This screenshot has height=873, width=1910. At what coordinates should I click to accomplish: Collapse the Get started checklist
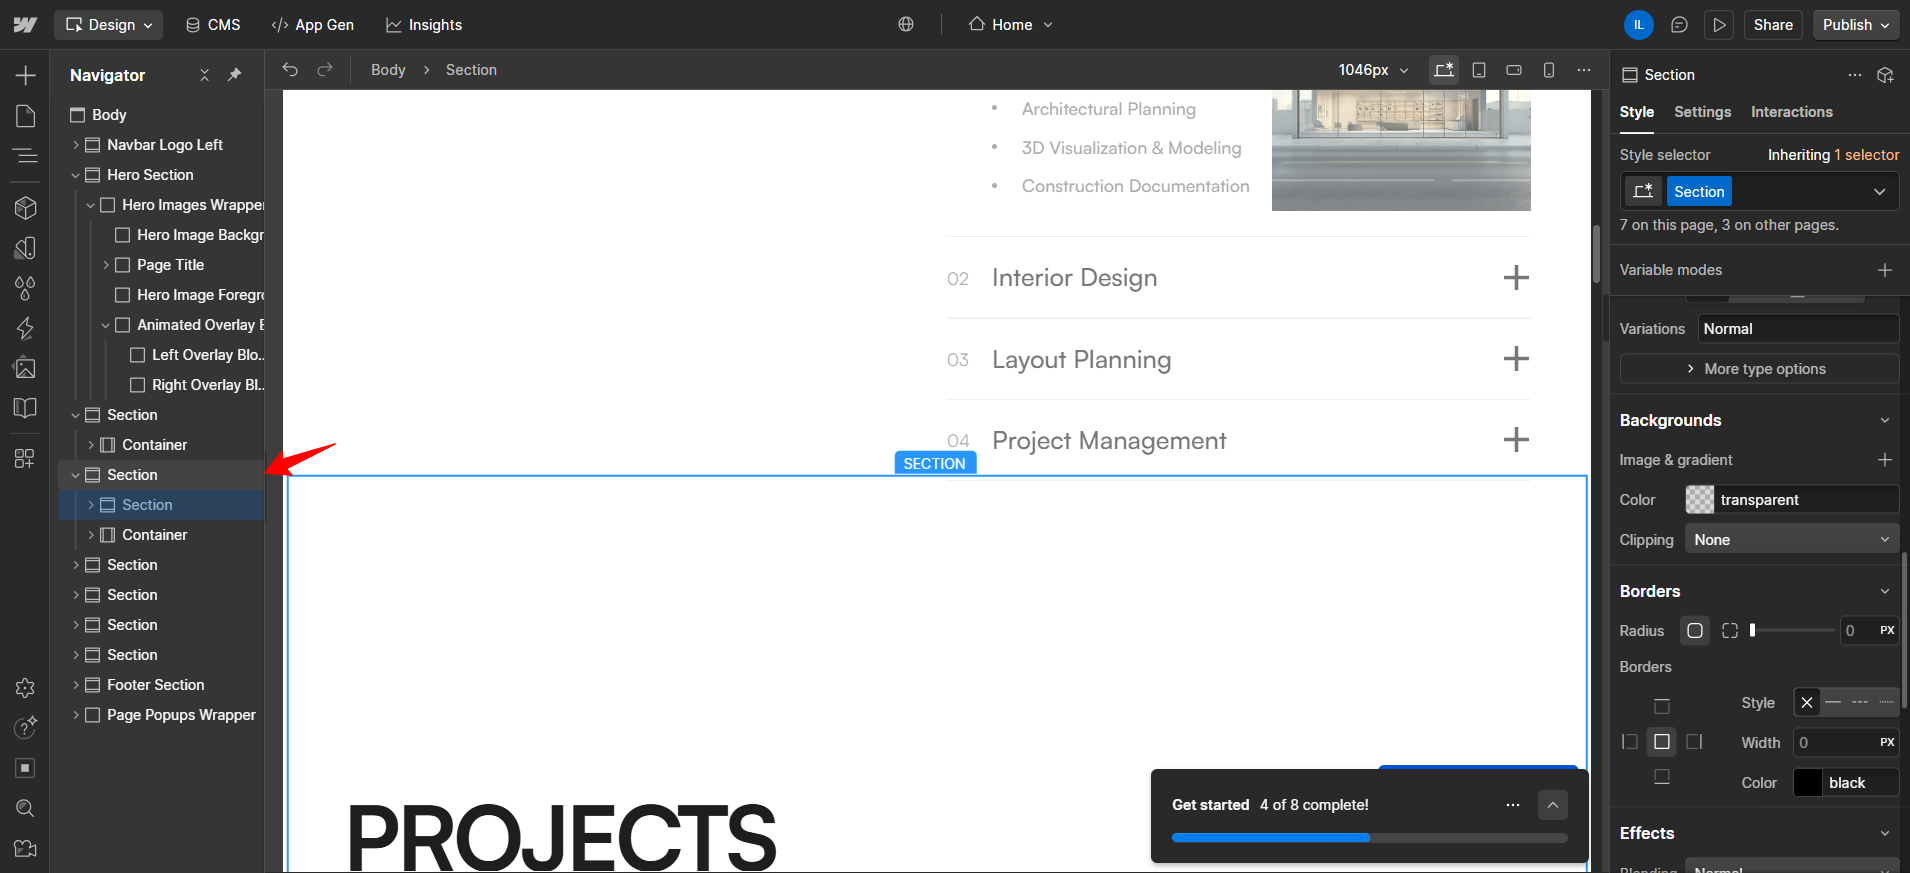click(1553, 805)
